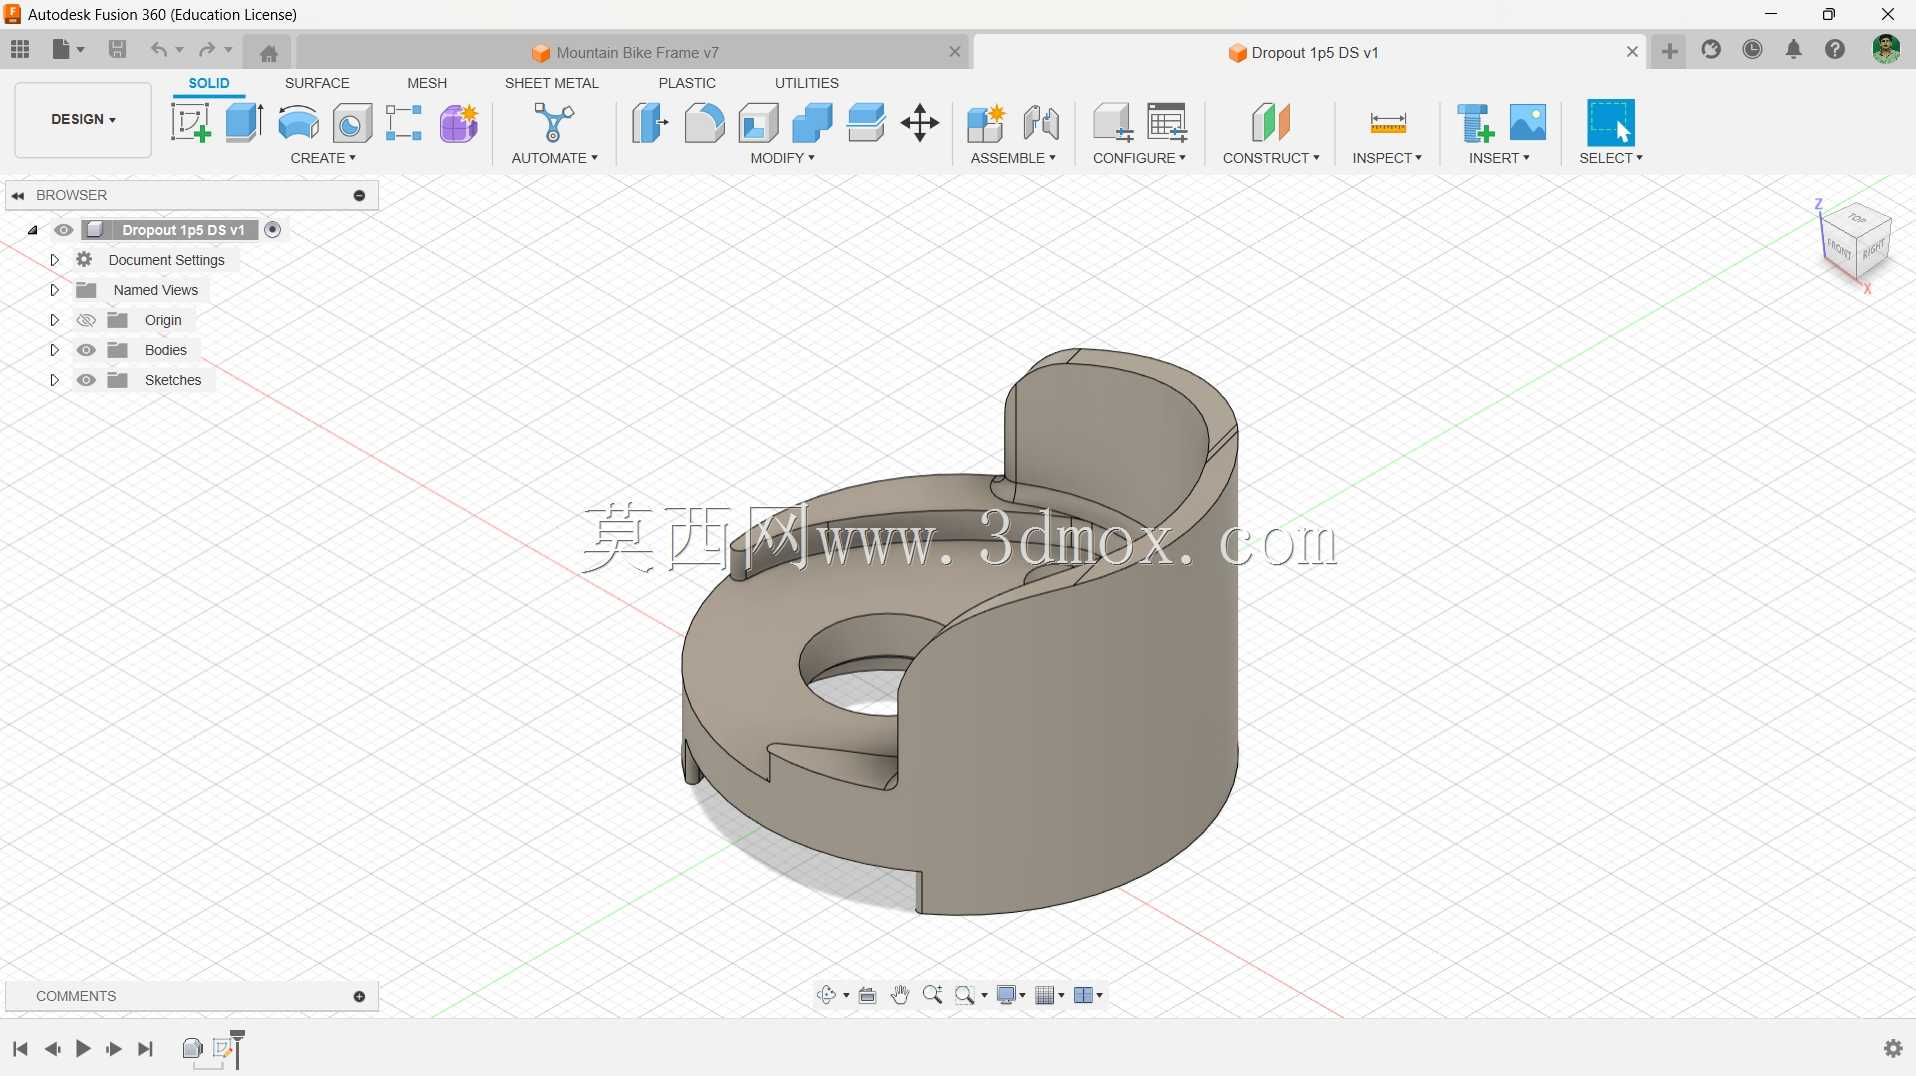Screen dimensions: 1916x1076
Task: Open the Mountain Bike Frame v7 document tab
Action: pyautogui.click(x=633, y=52)
